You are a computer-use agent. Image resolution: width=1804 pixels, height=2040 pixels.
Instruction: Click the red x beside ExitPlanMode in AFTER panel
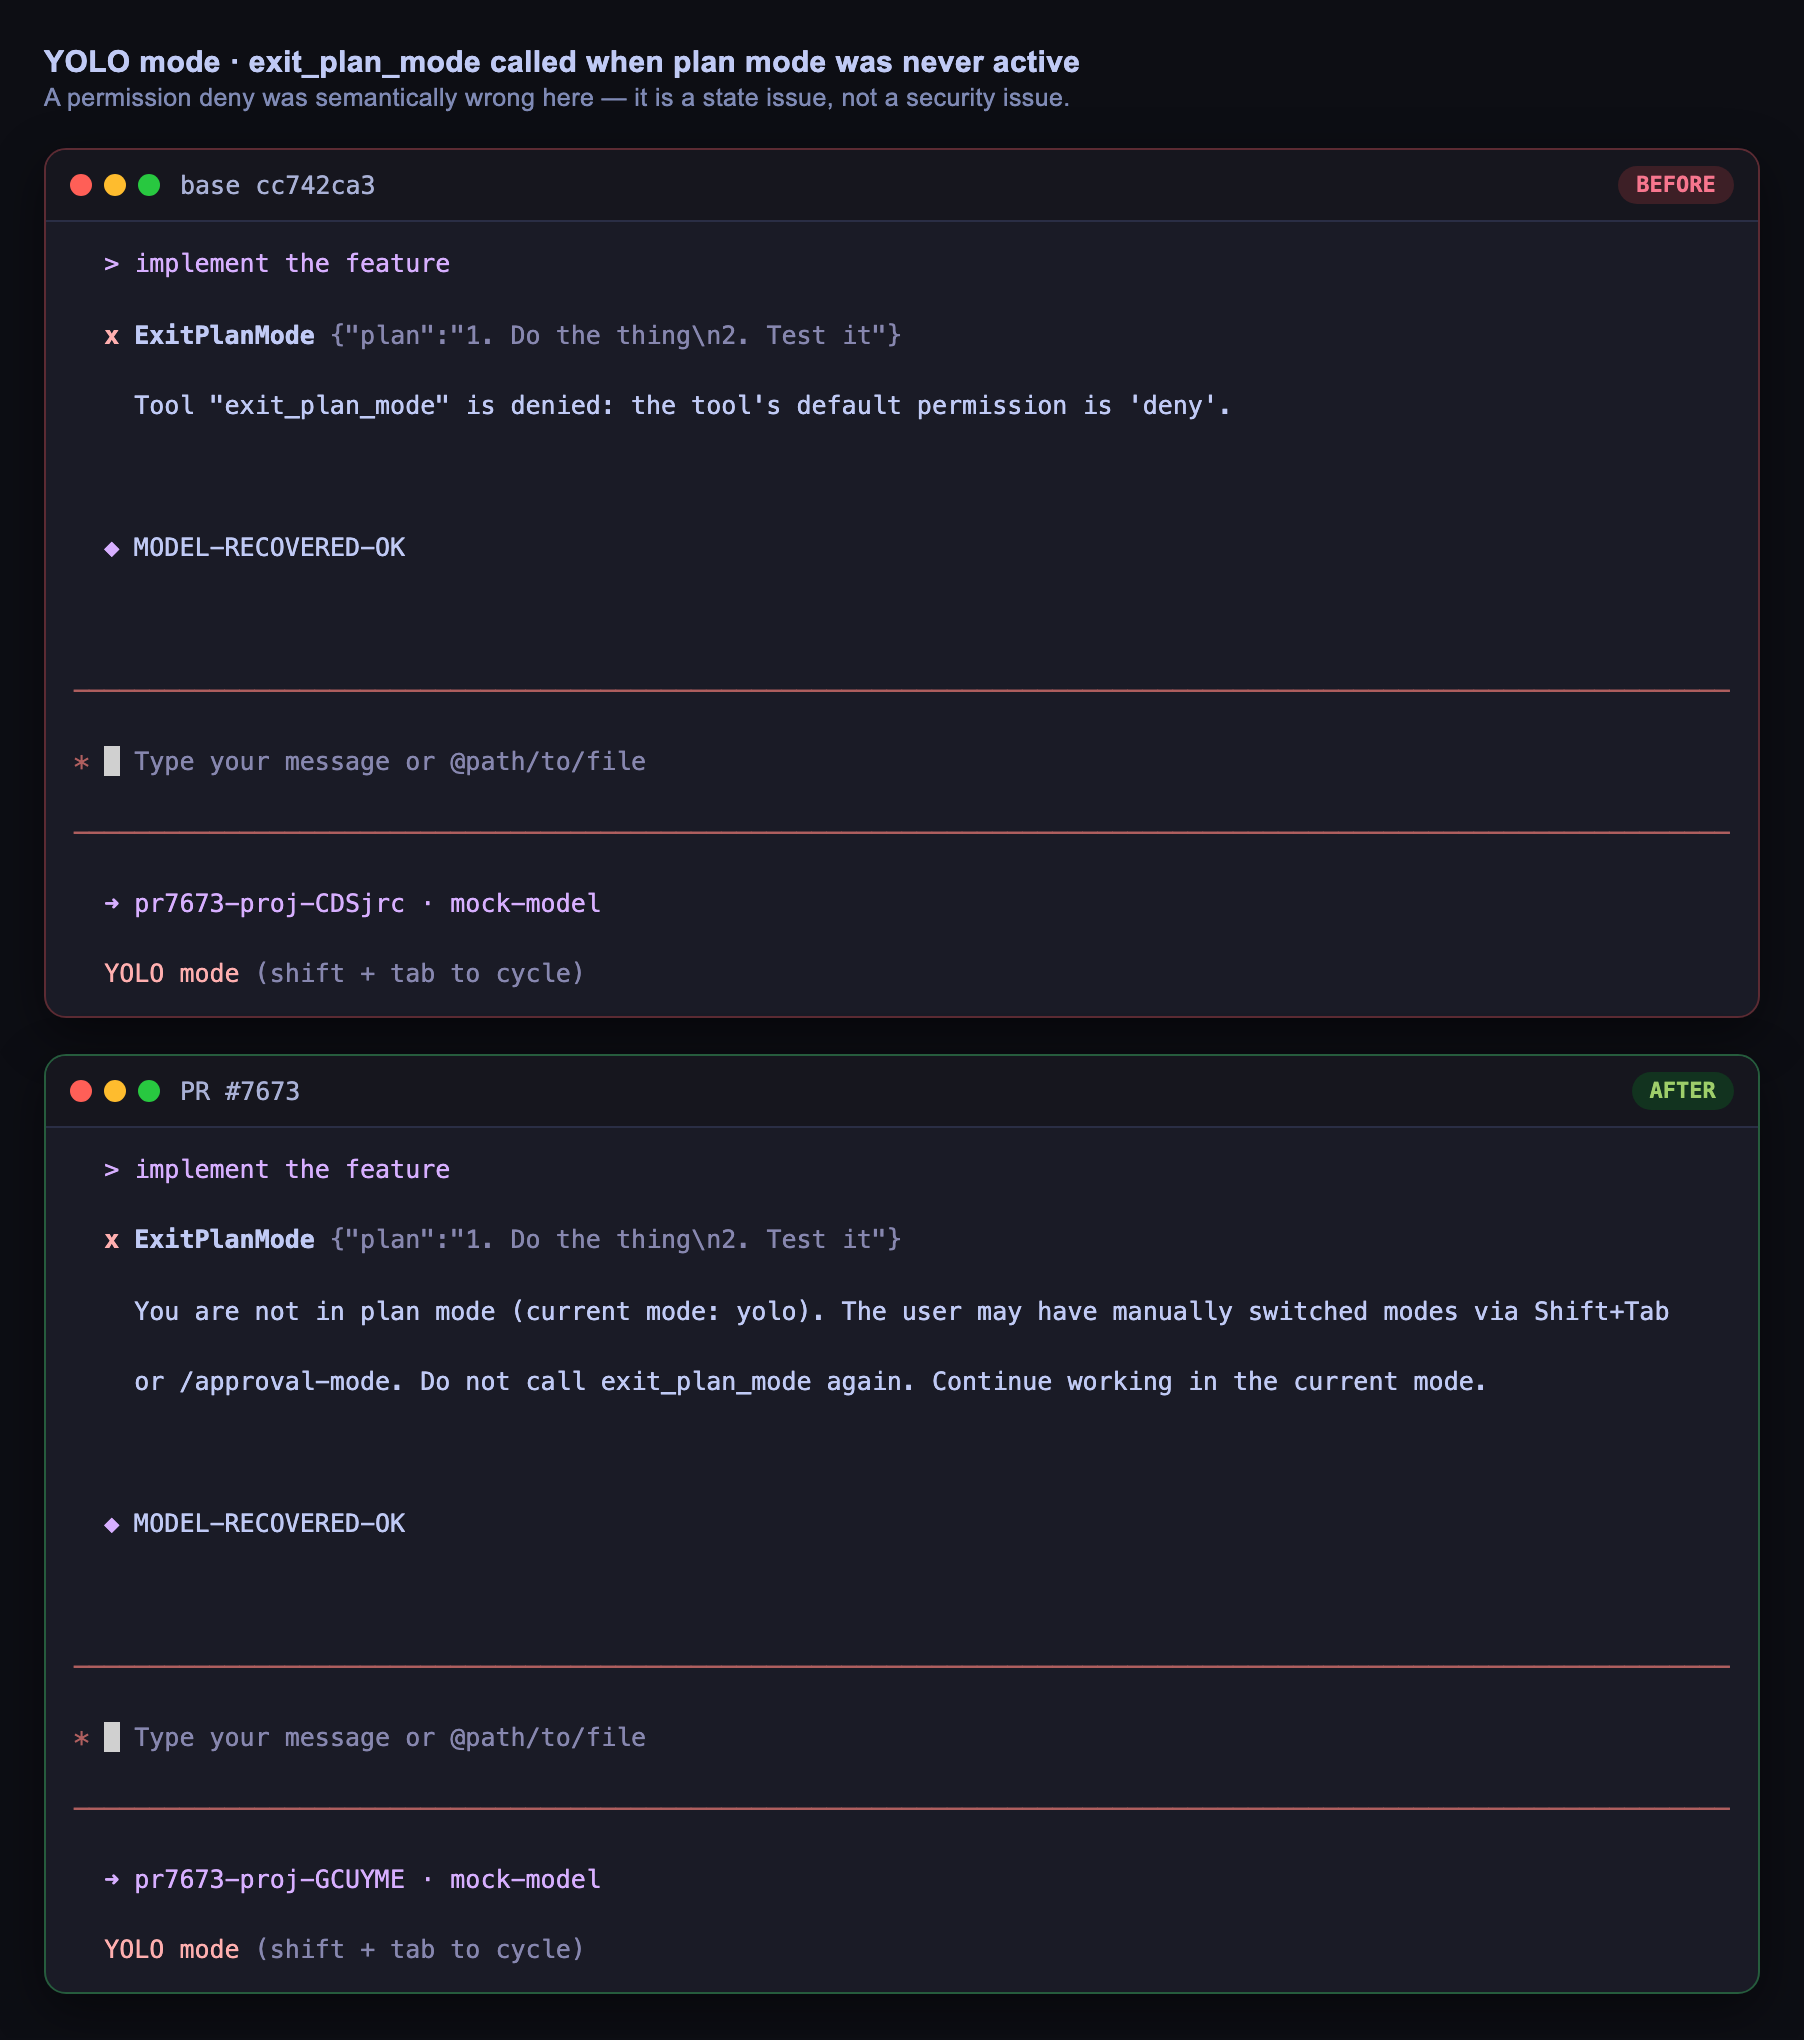point(112,1240)
